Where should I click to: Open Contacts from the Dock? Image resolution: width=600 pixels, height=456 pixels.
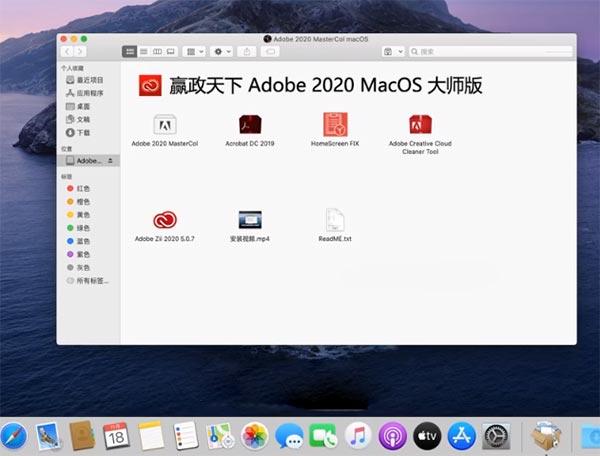(x=82, y=436)
